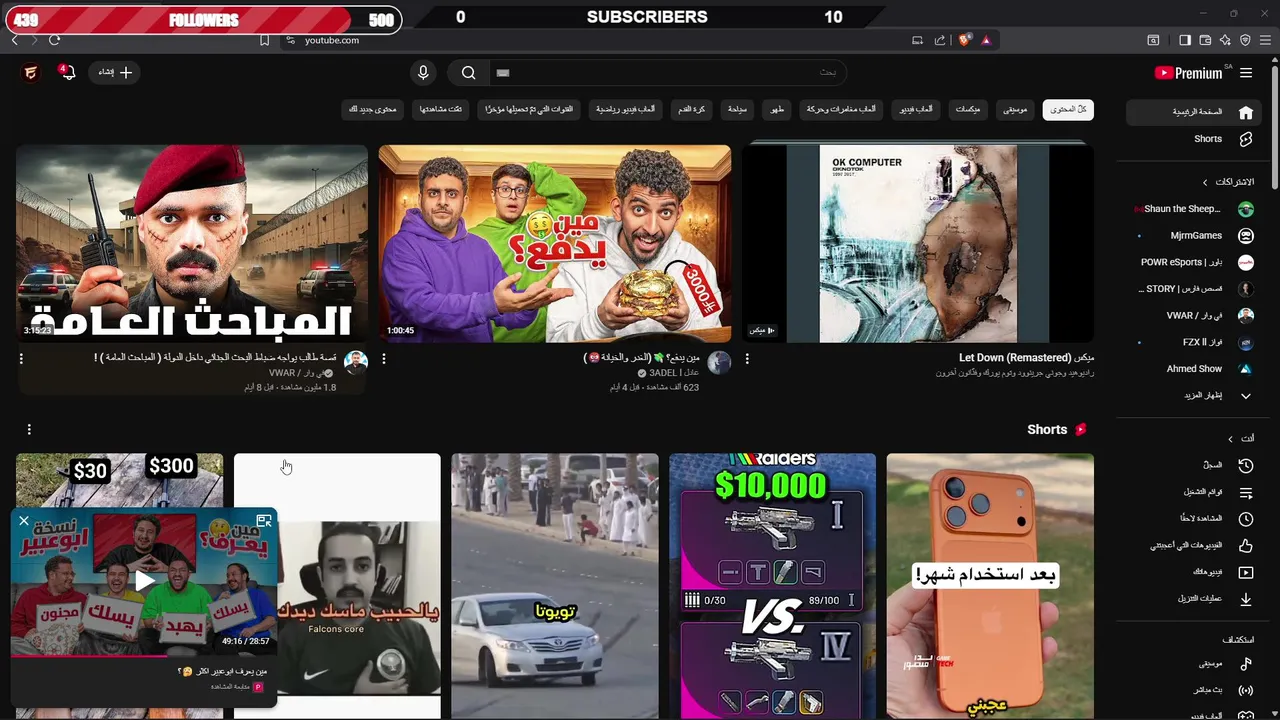
Task: Open the Brave VPN shield icon
Action: pos(1245,40)
